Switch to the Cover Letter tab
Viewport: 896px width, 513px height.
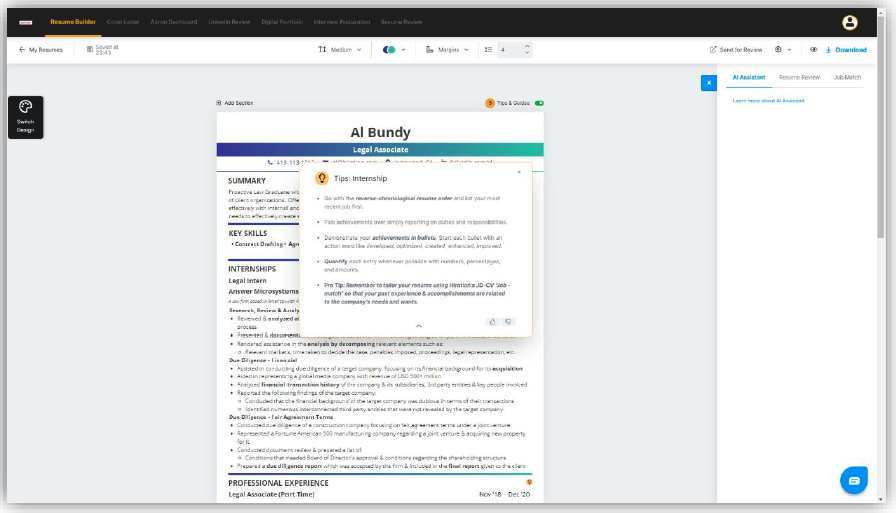click(123, 21)
